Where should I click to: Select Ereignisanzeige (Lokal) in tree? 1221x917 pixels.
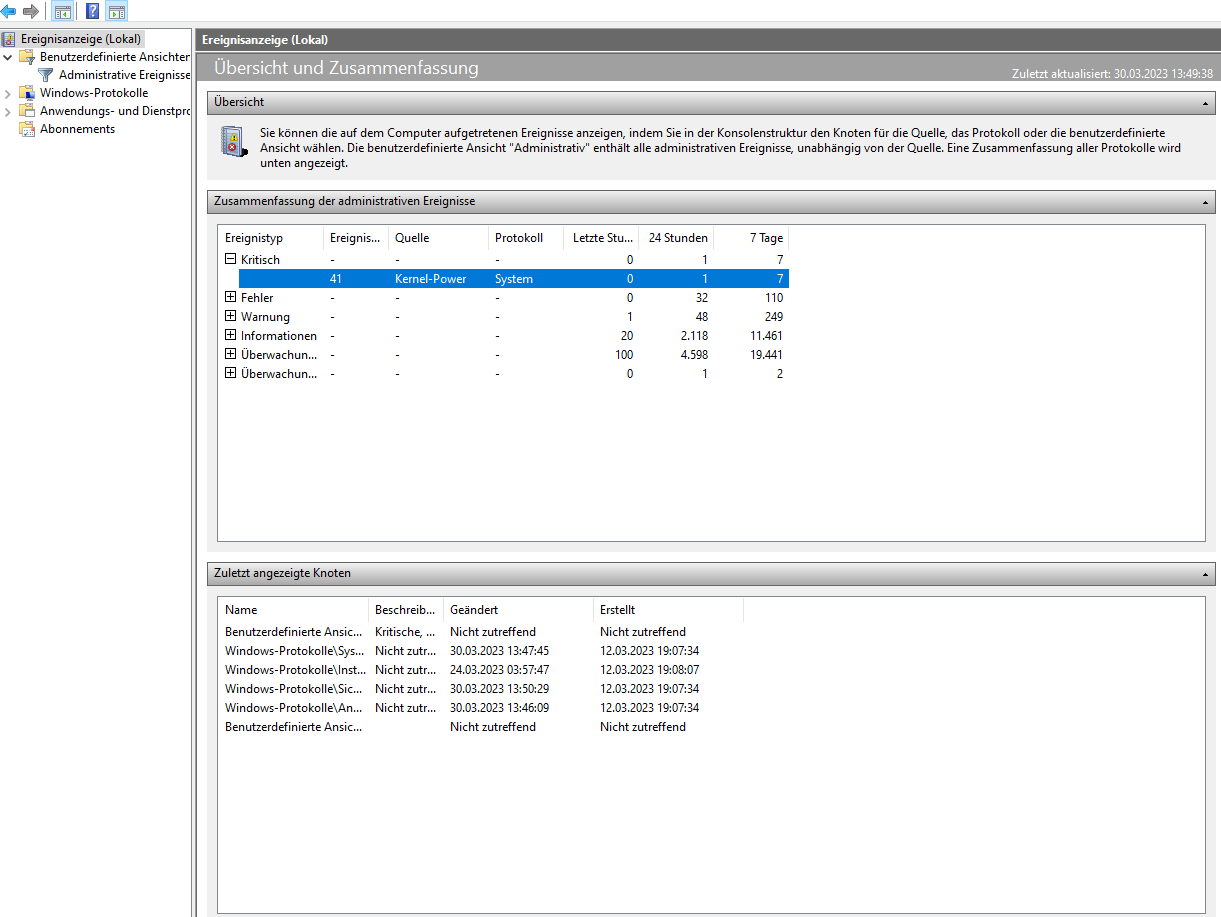point(81,39)
